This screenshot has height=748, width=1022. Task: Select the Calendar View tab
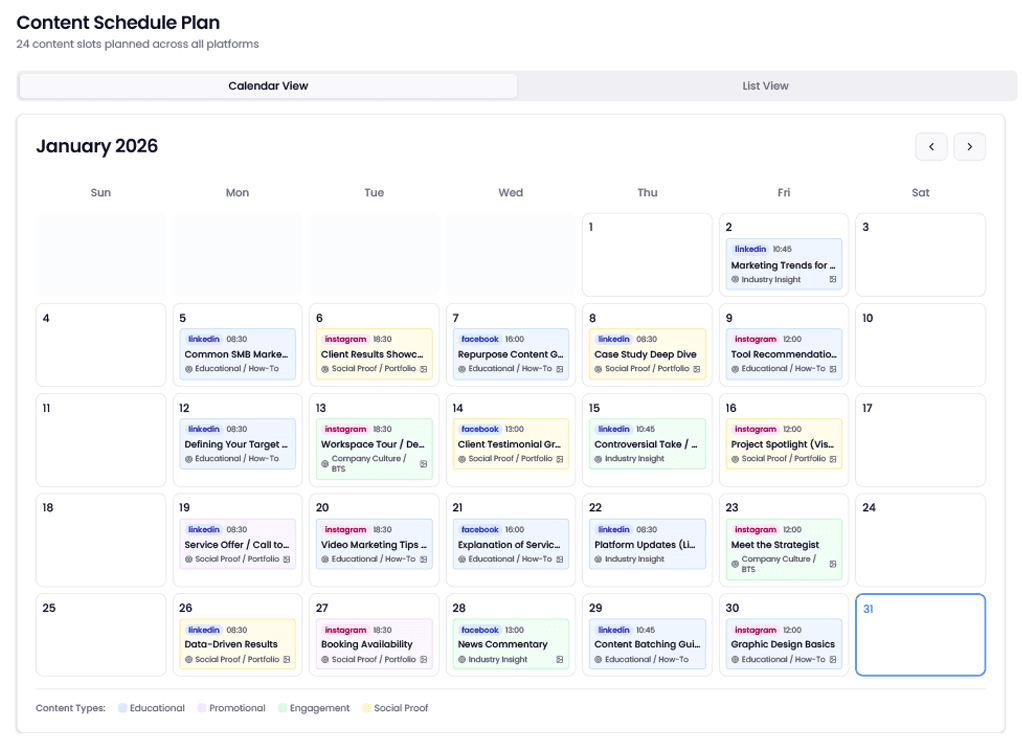click(x=268, y=86)
